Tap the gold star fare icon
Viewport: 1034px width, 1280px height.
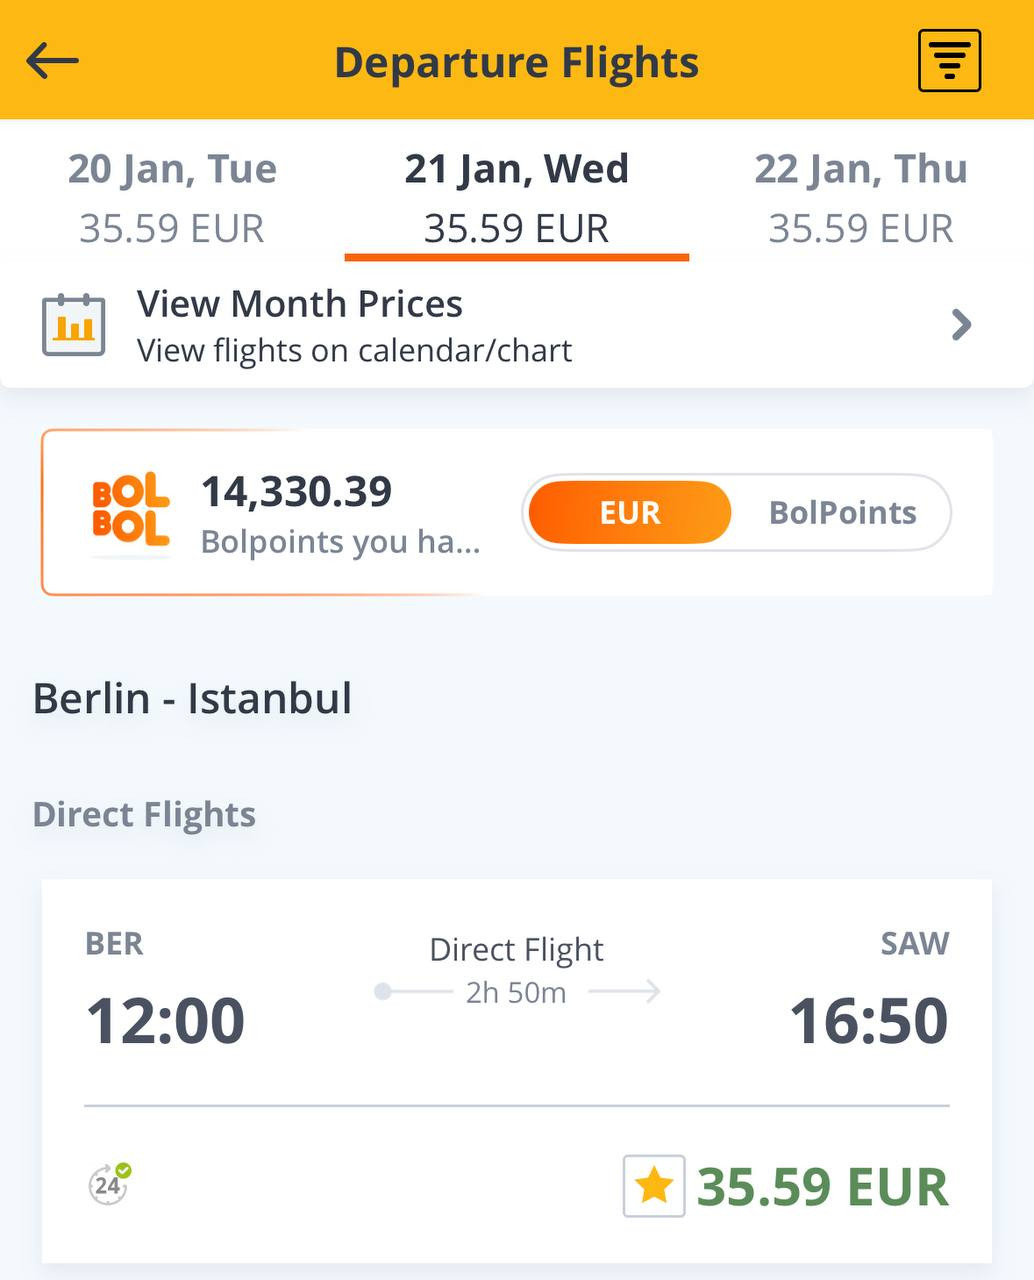[x=654, y=1186]
